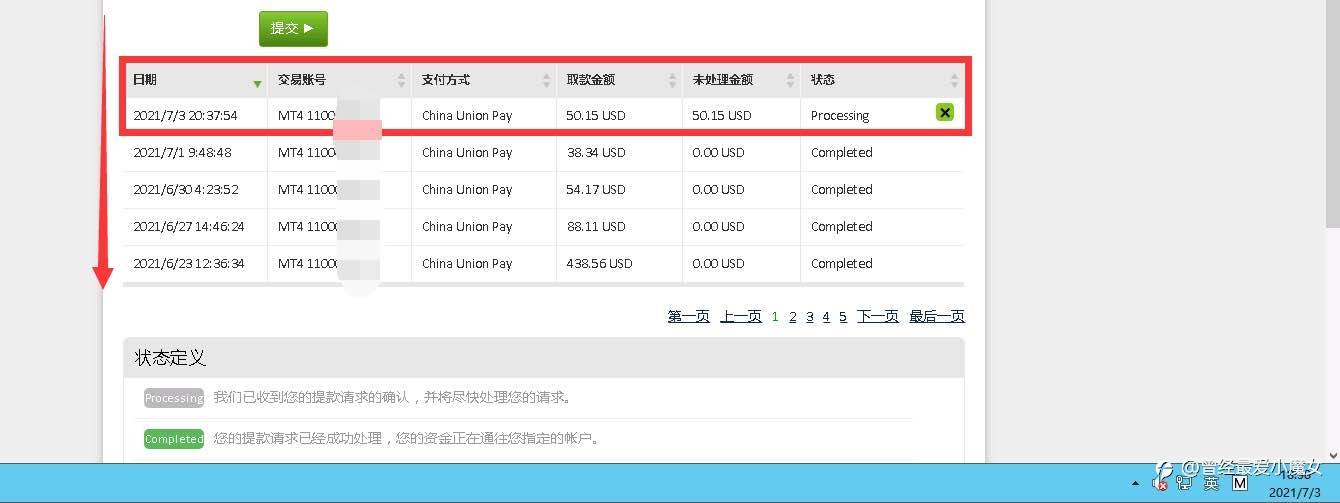Go to 第一页 first page link
Screen dimensions: 1340x503
(x=688, y=316)
